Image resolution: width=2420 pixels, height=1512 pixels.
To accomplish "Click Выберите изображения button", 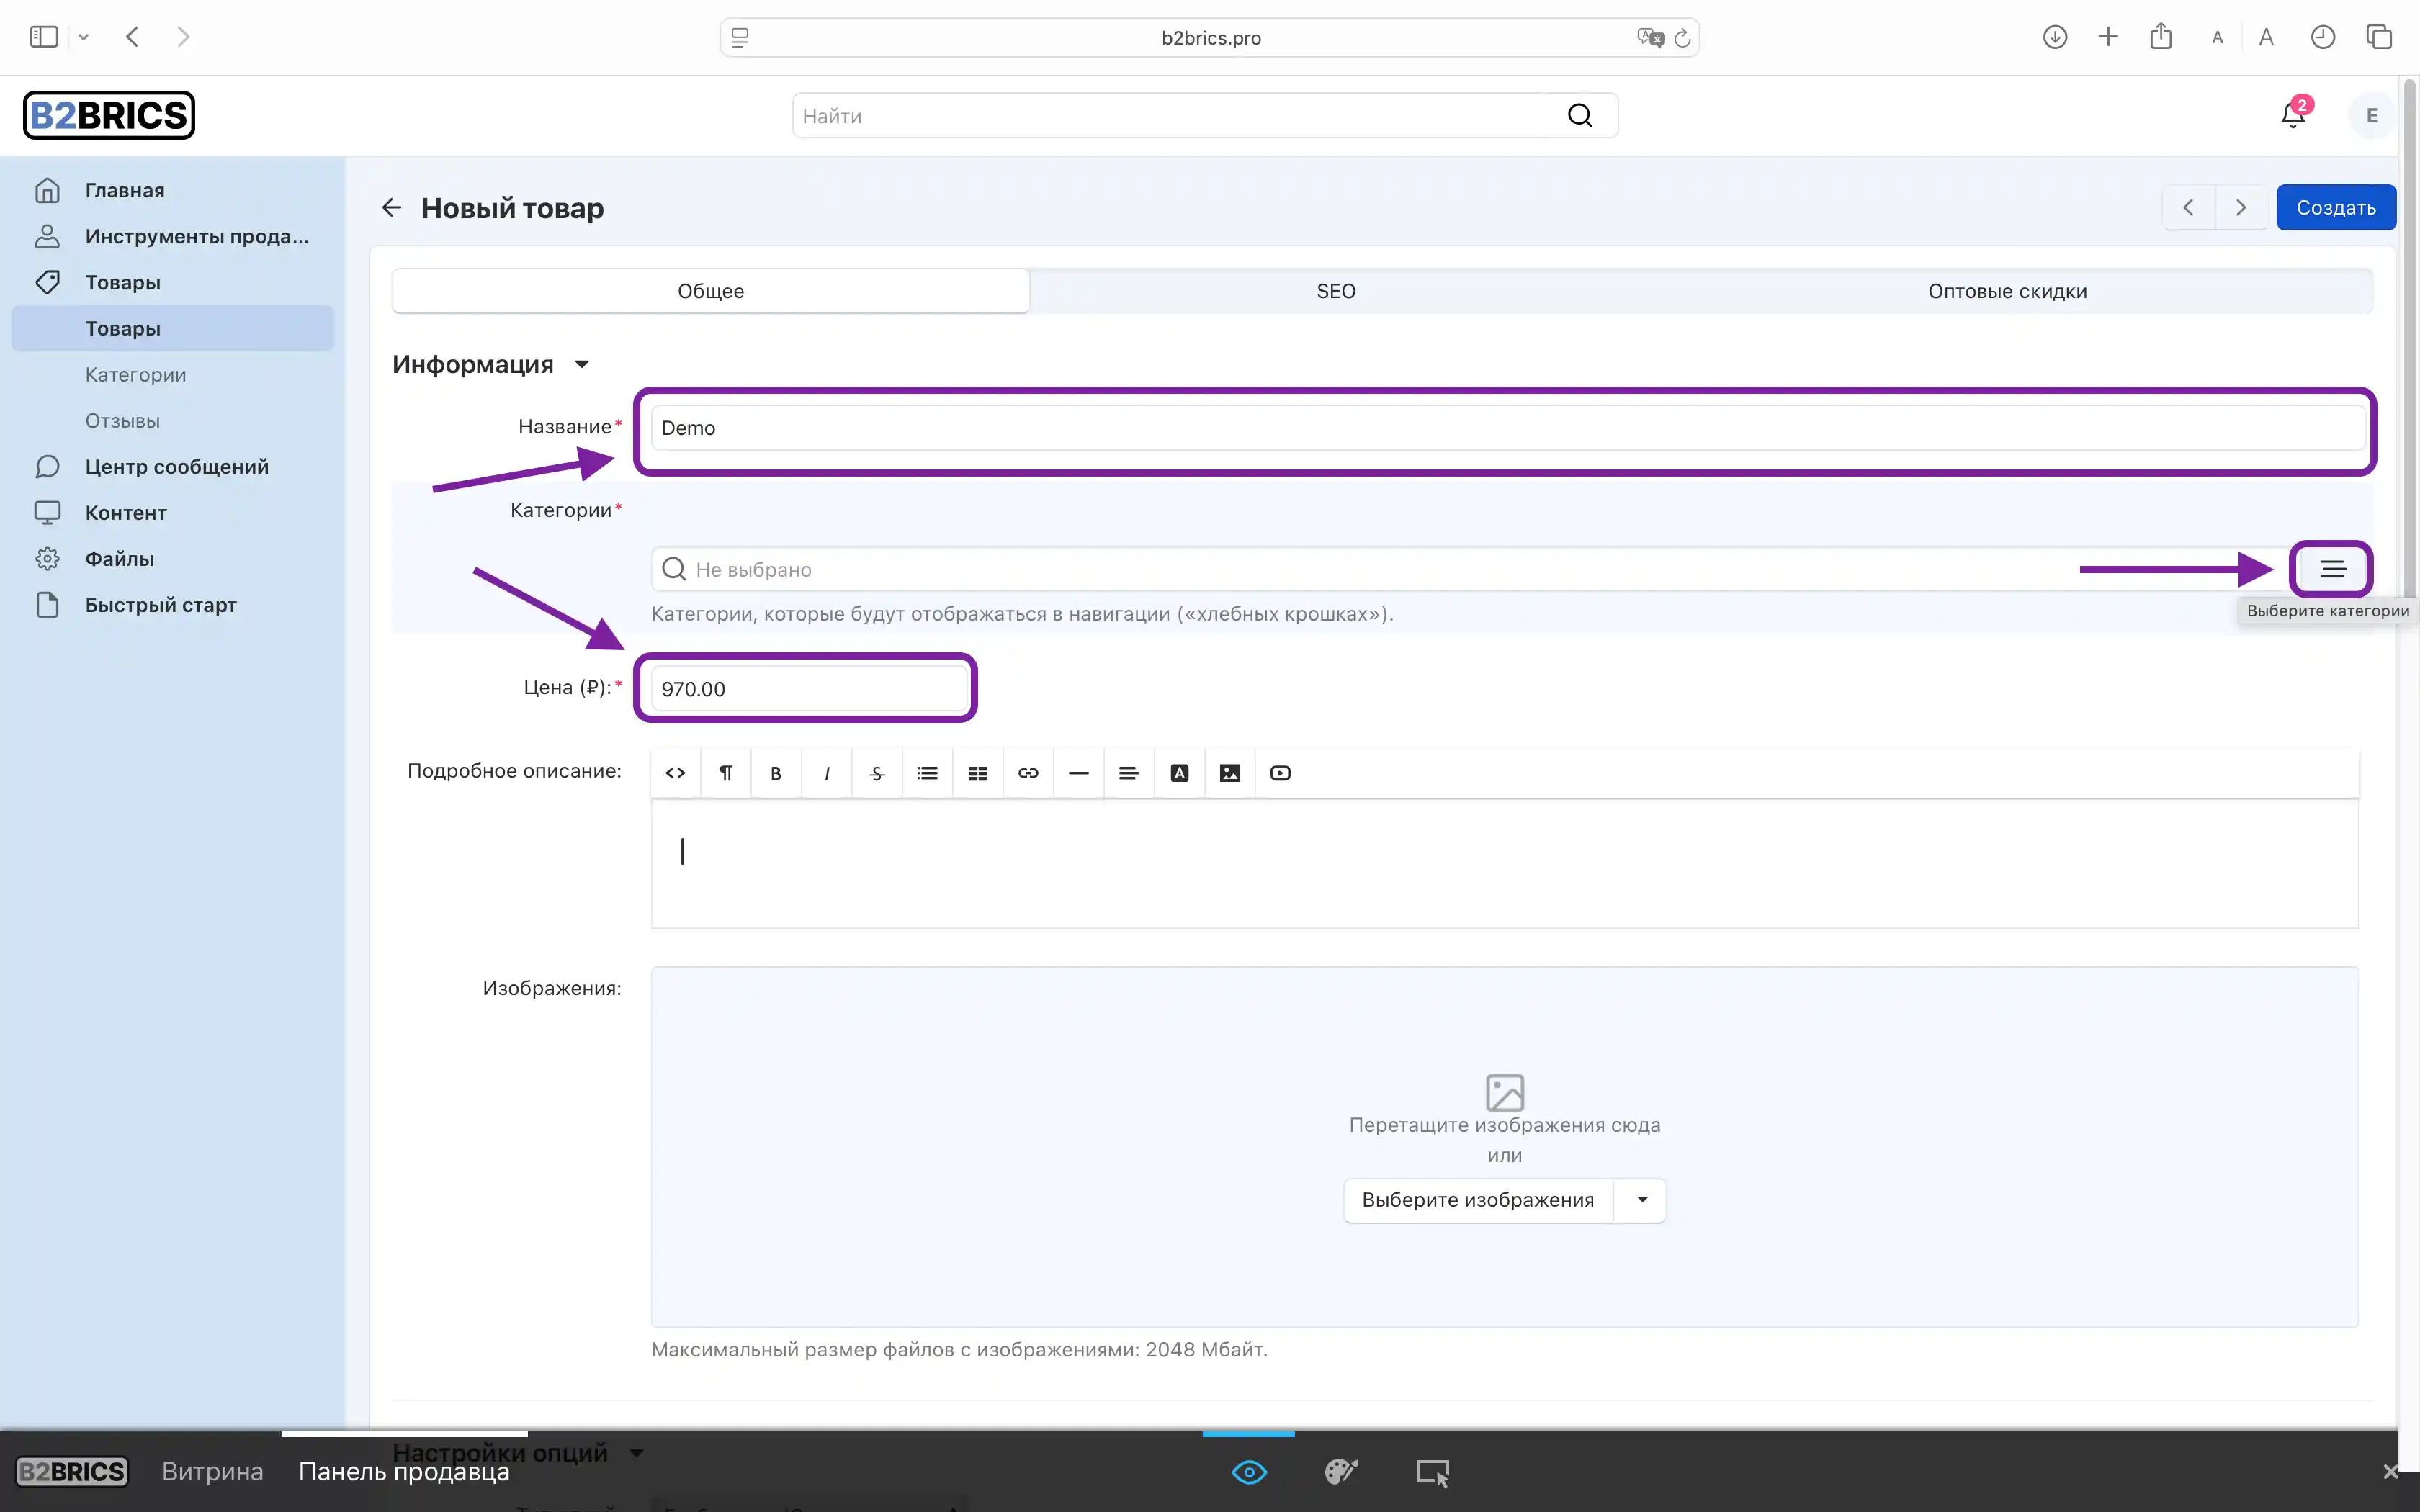I will (1478, 1200).
